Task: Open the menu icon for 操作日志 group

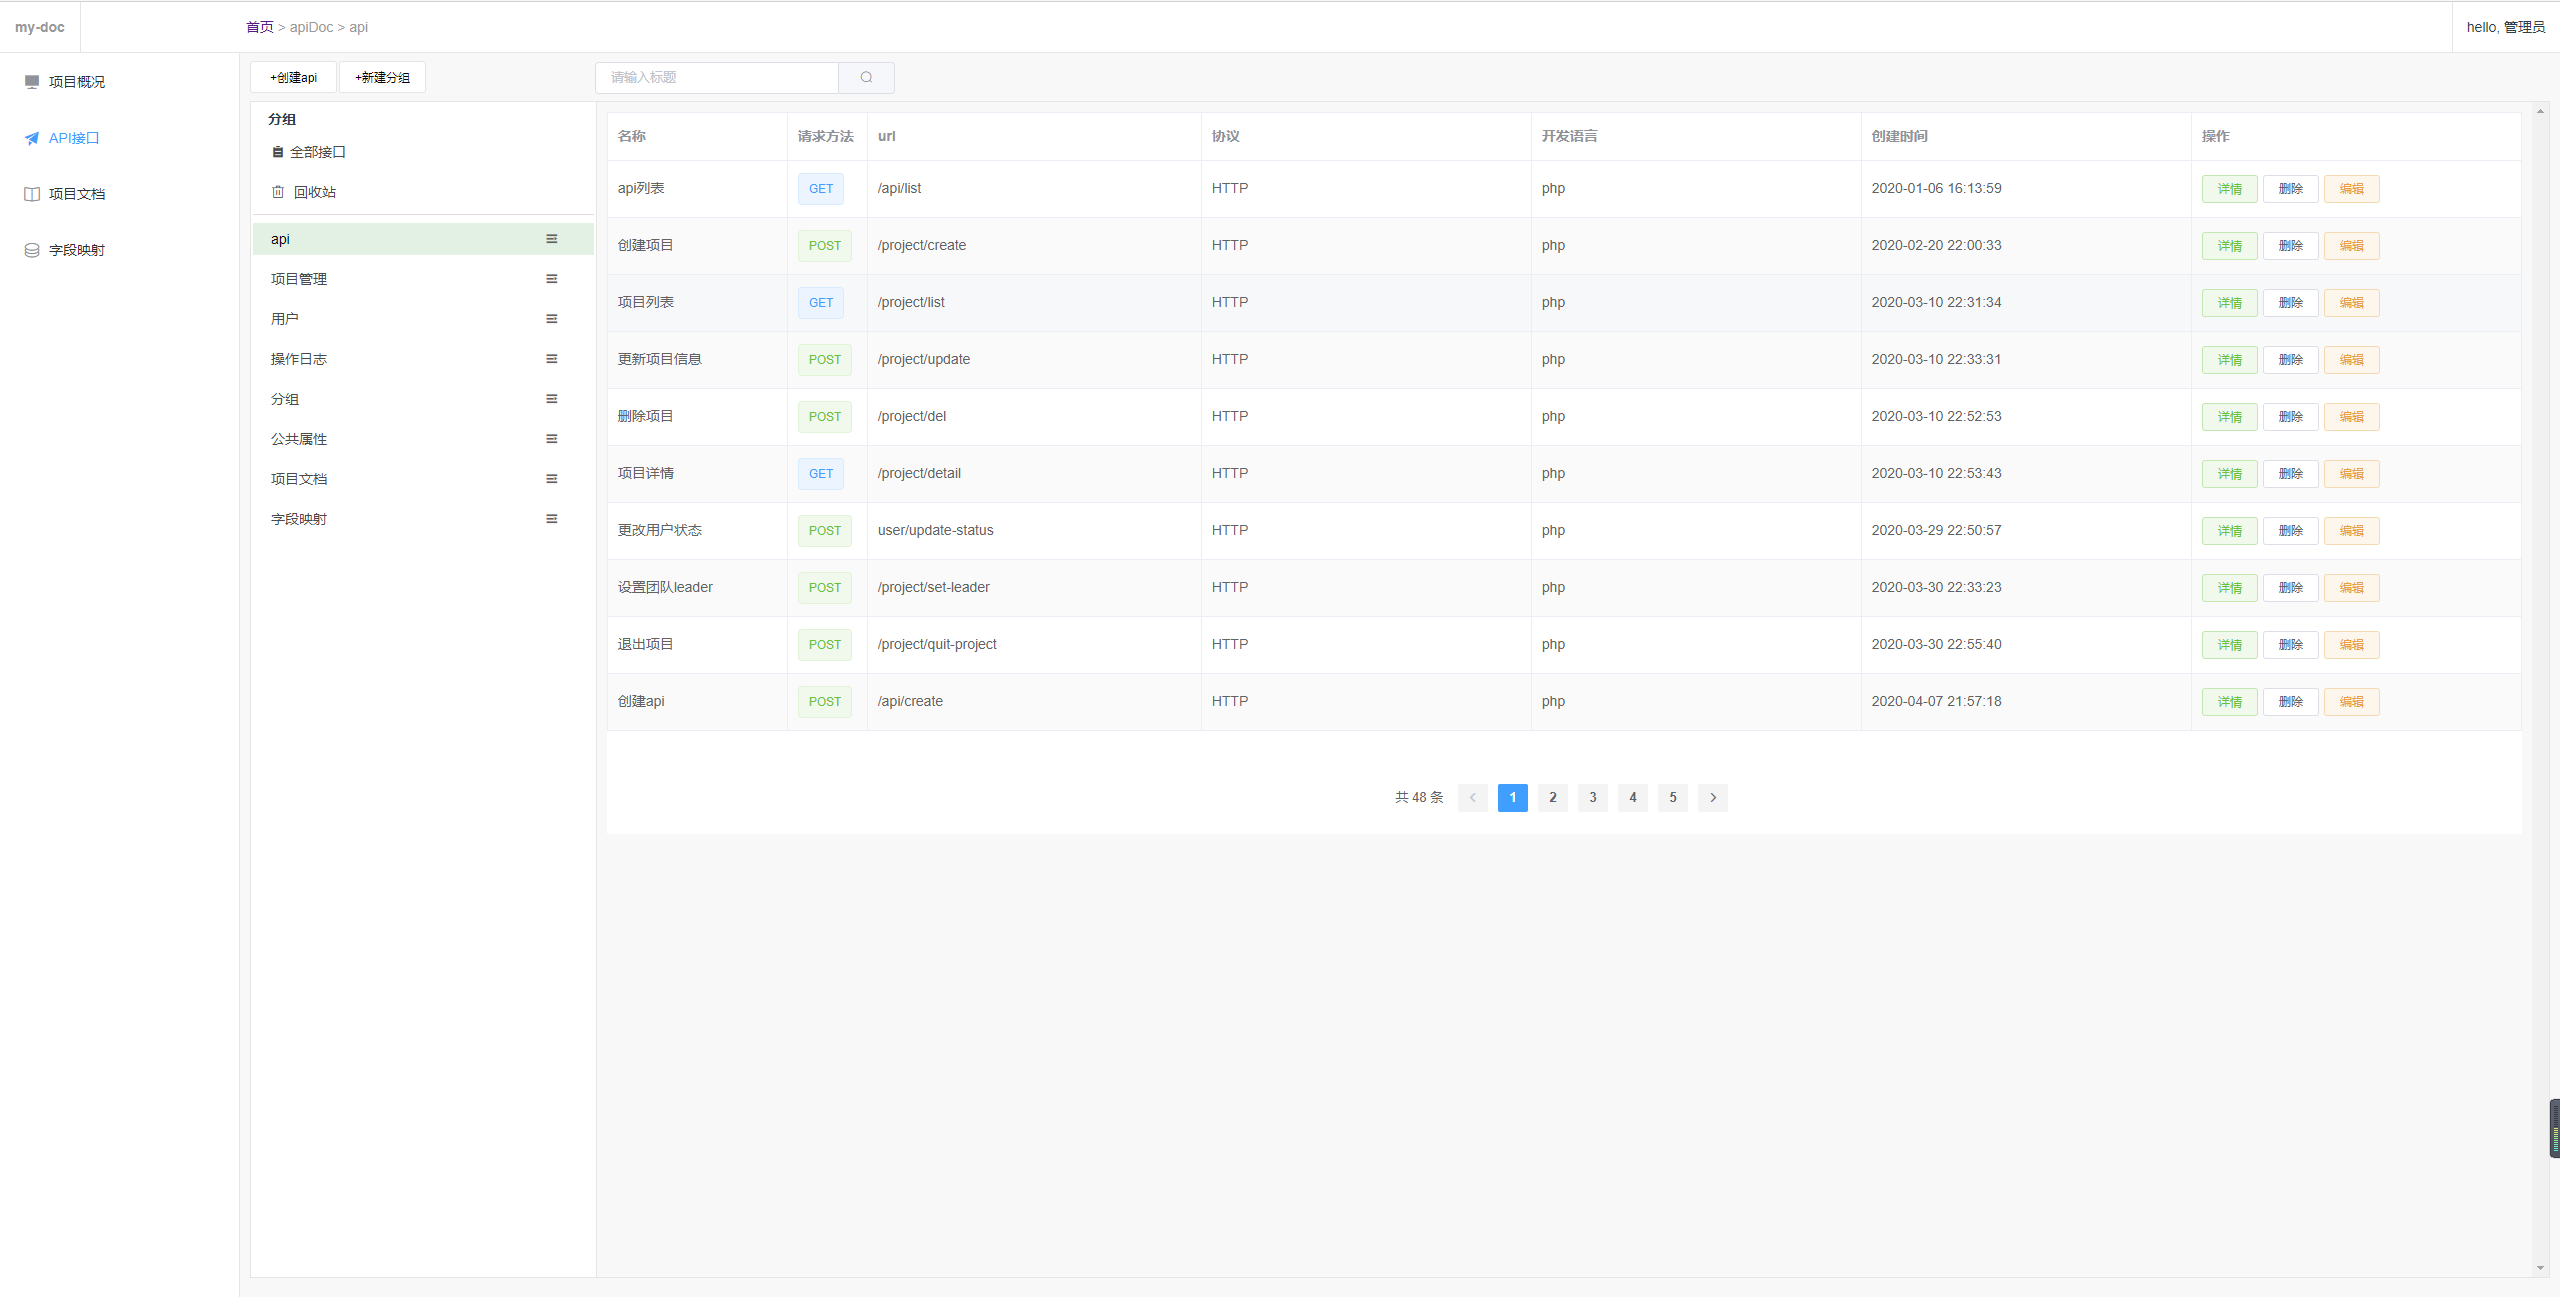Action: (x=551, y=359)
